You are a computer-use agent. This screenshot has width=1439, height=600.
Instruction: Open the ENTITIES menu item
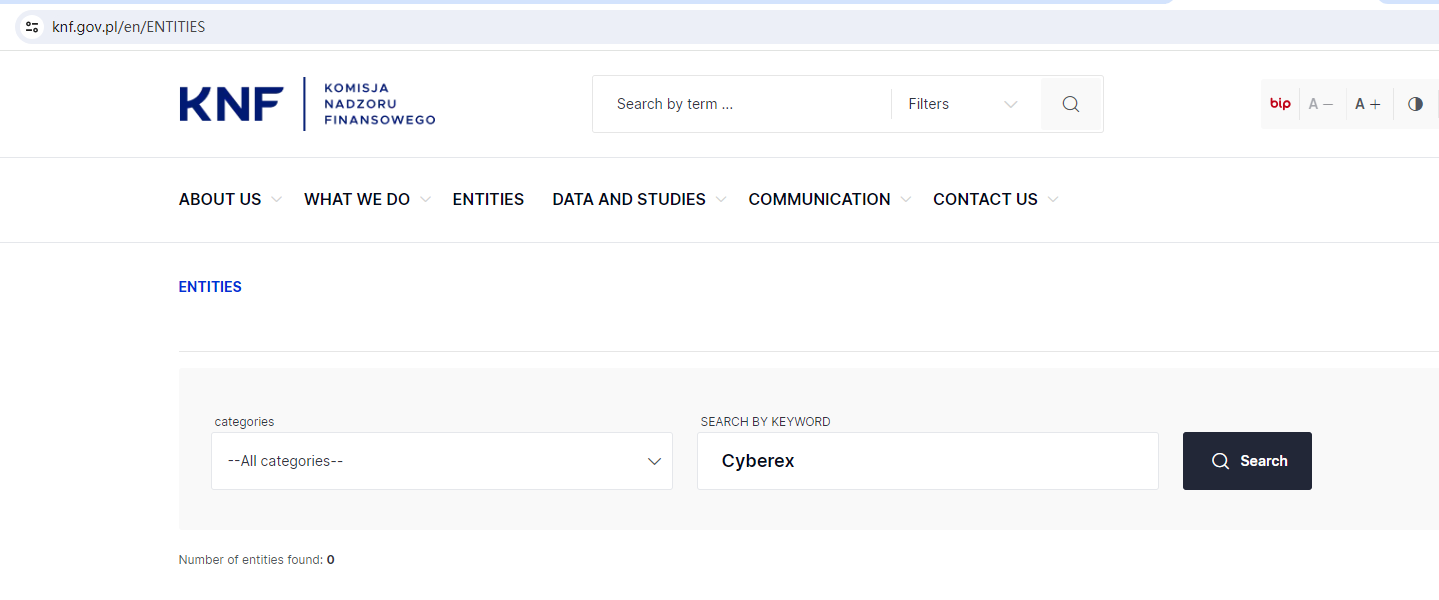pyautogui.click(x=488, y=200)
